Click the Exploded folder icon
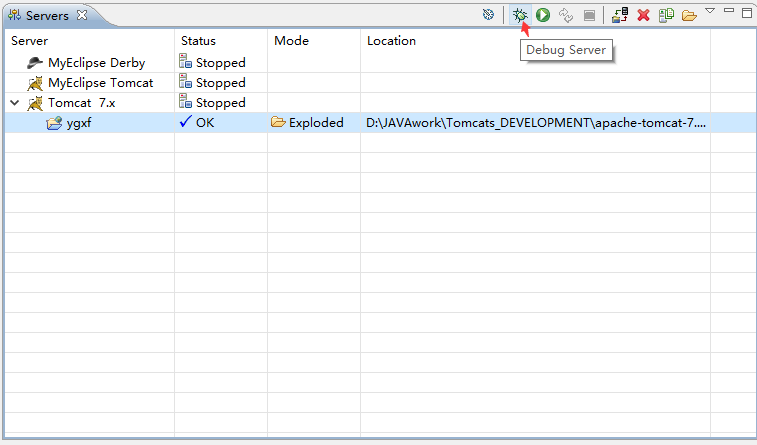757x445 pixels. click(278, 122)
